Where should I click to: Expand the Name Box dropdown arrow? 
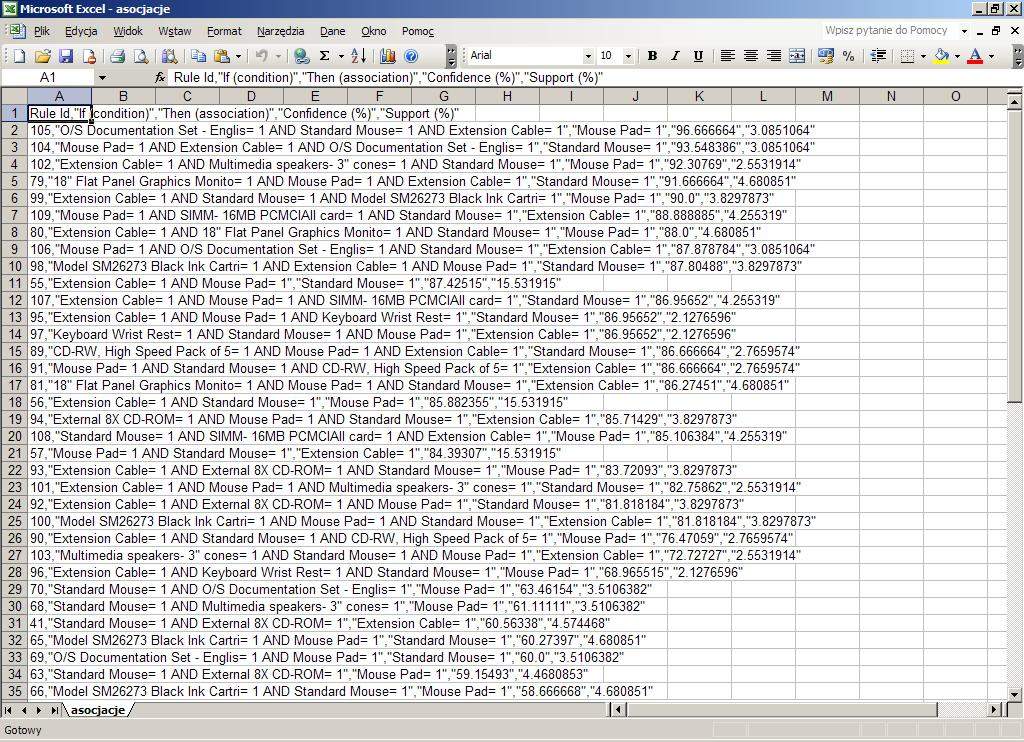click(102, 78)
